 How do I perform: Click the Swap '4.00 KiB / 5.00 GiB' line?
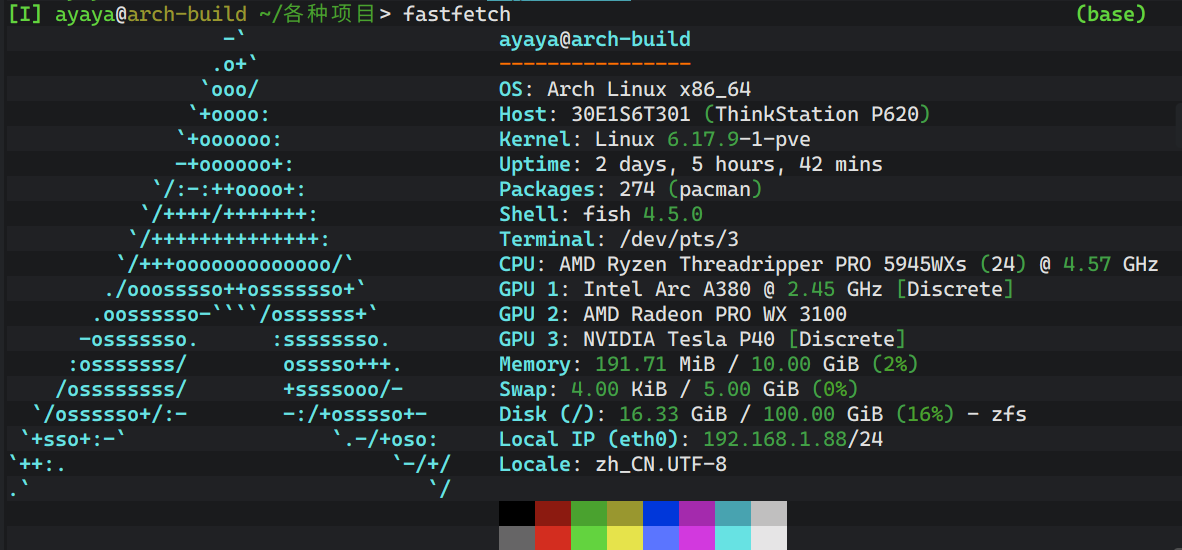coord(678,390)
